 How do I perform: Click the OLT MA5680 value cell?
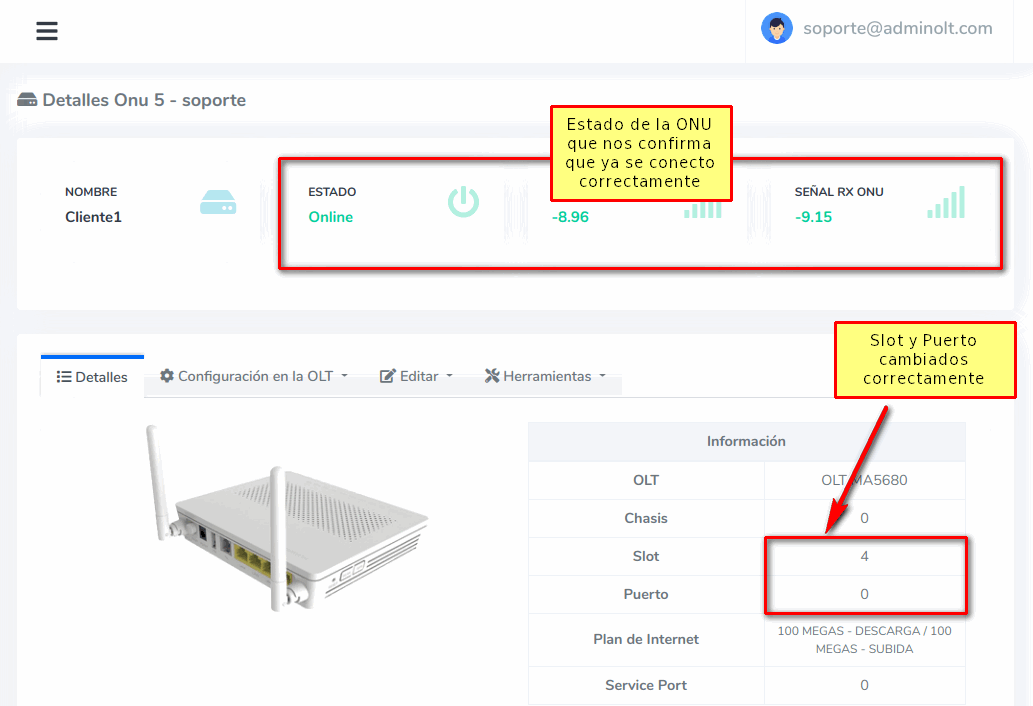[x=864, y=480]
